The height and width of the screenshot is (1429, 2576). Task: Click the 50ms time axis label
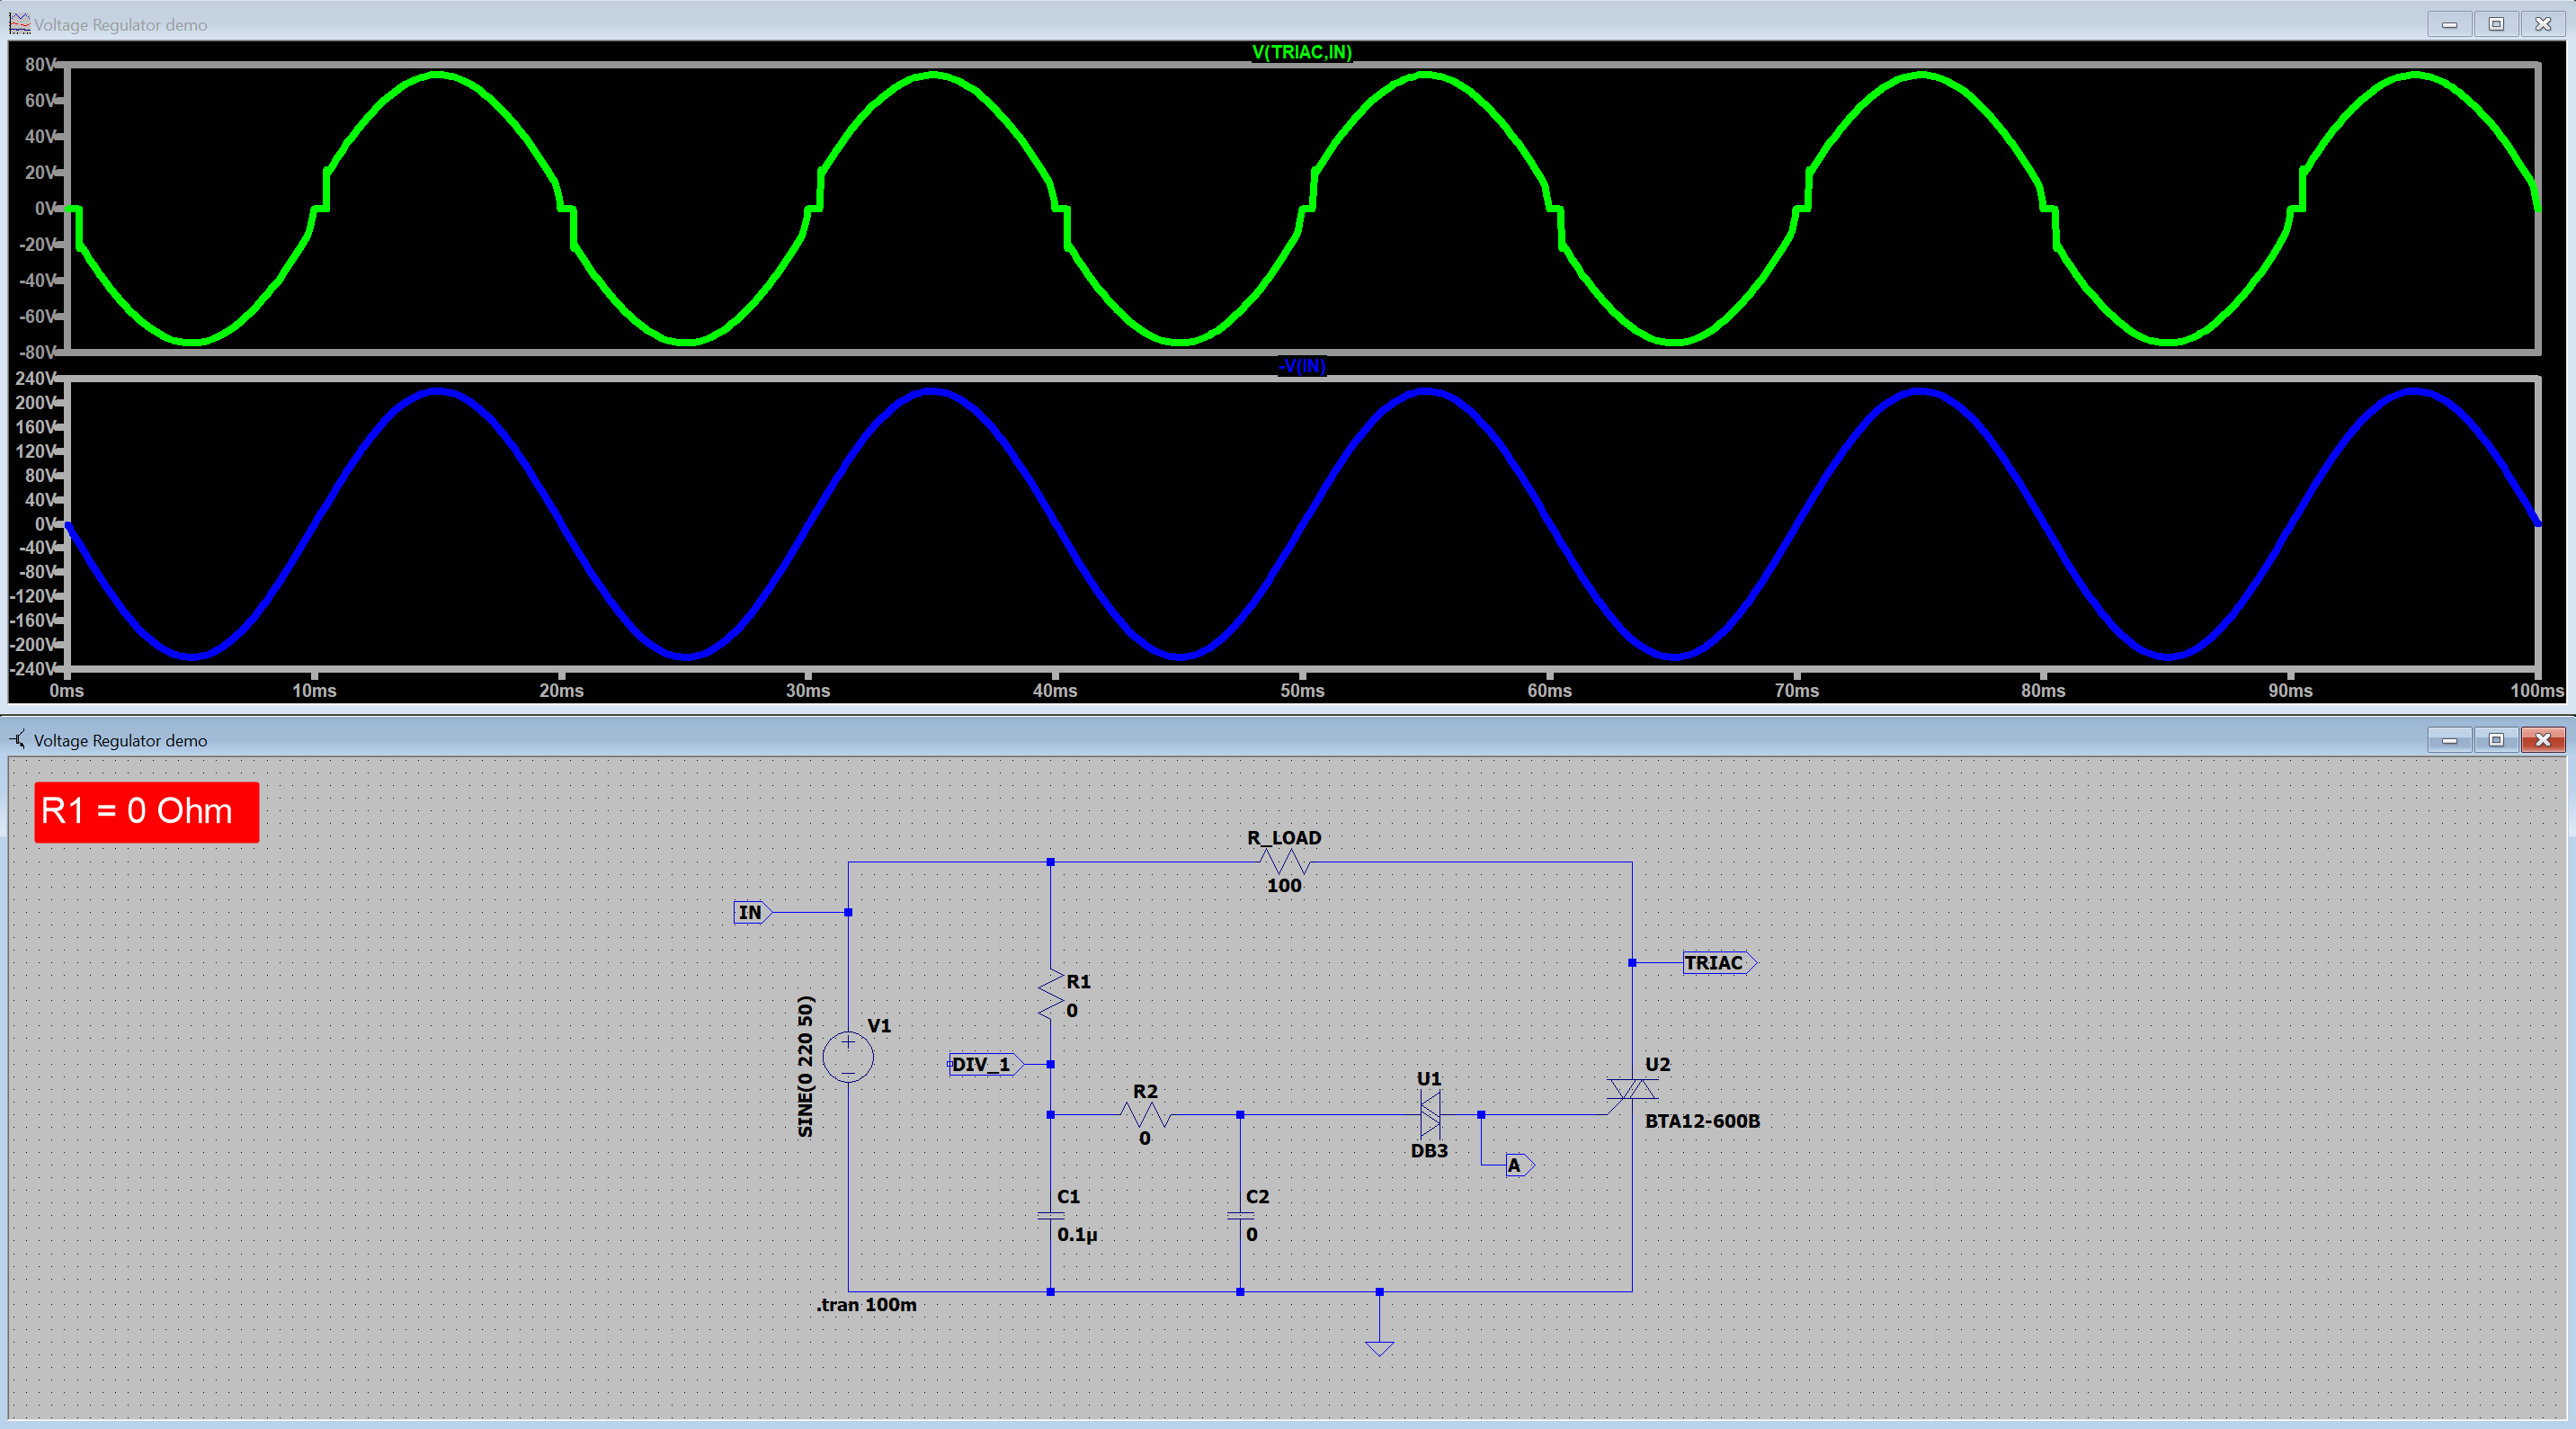1302,690
